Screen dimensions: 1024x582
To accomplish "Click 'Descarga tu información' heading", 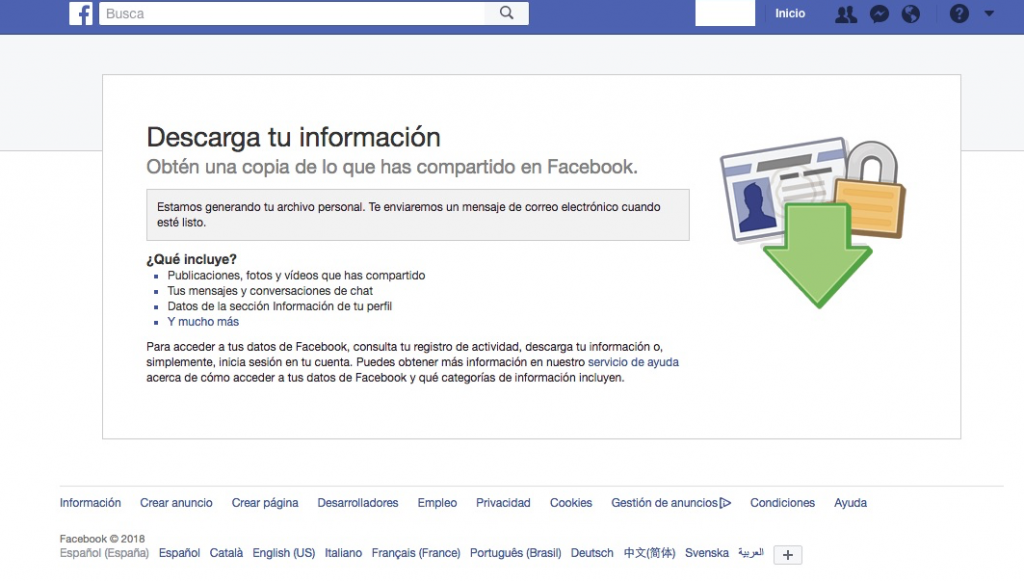I will (x=293, y=137).
